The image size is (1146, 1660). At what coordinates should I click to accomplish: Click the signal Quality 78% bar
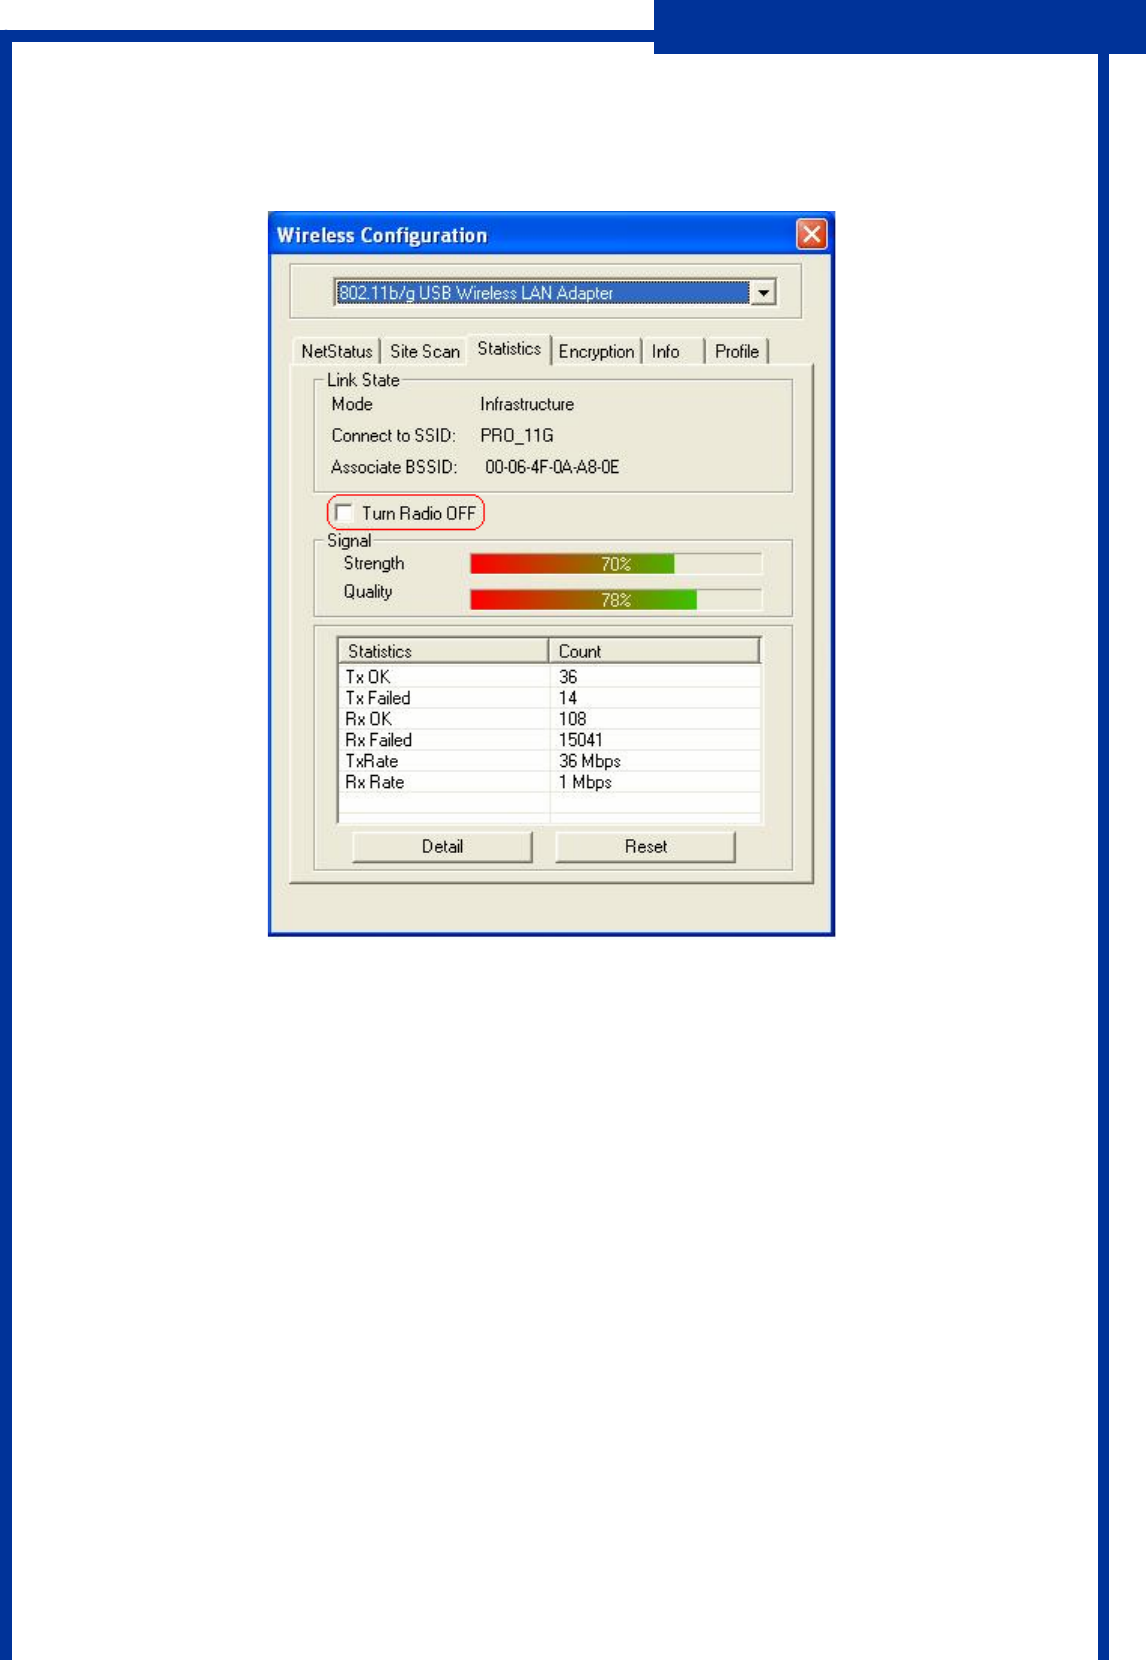pyautogui.click(x=616, y=600)
